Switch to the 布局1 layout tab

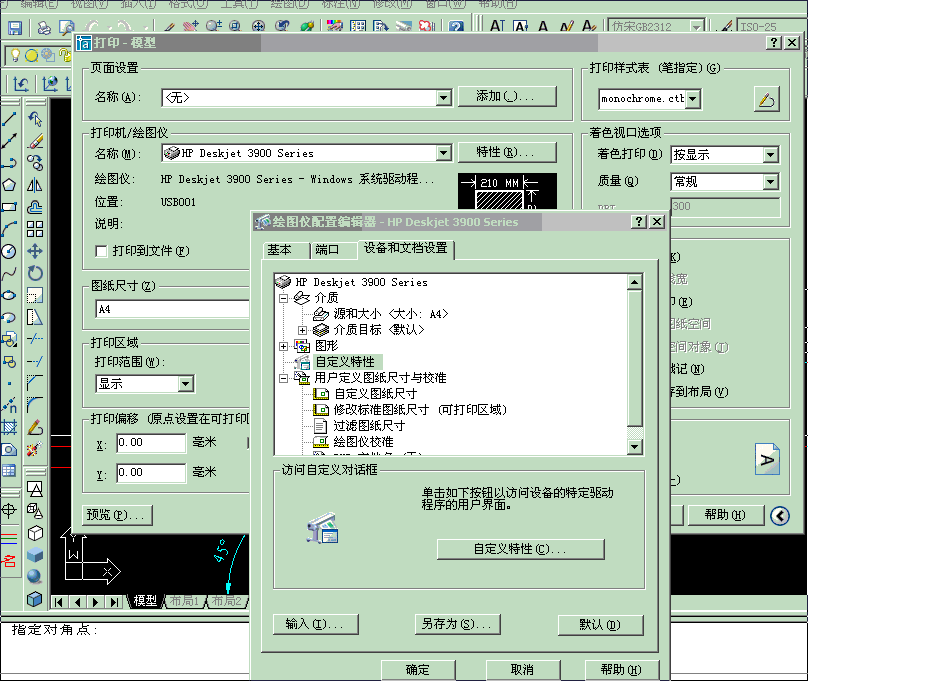click(184, 600)
